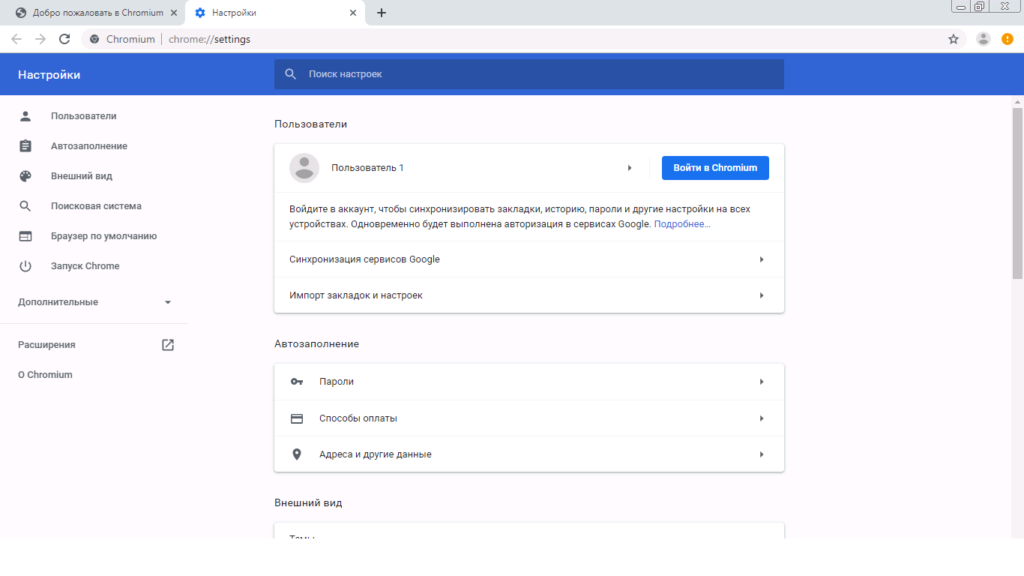Close the Chromium window
Viewport: 1024px width, 576px height.
(x=1005, y=7)
